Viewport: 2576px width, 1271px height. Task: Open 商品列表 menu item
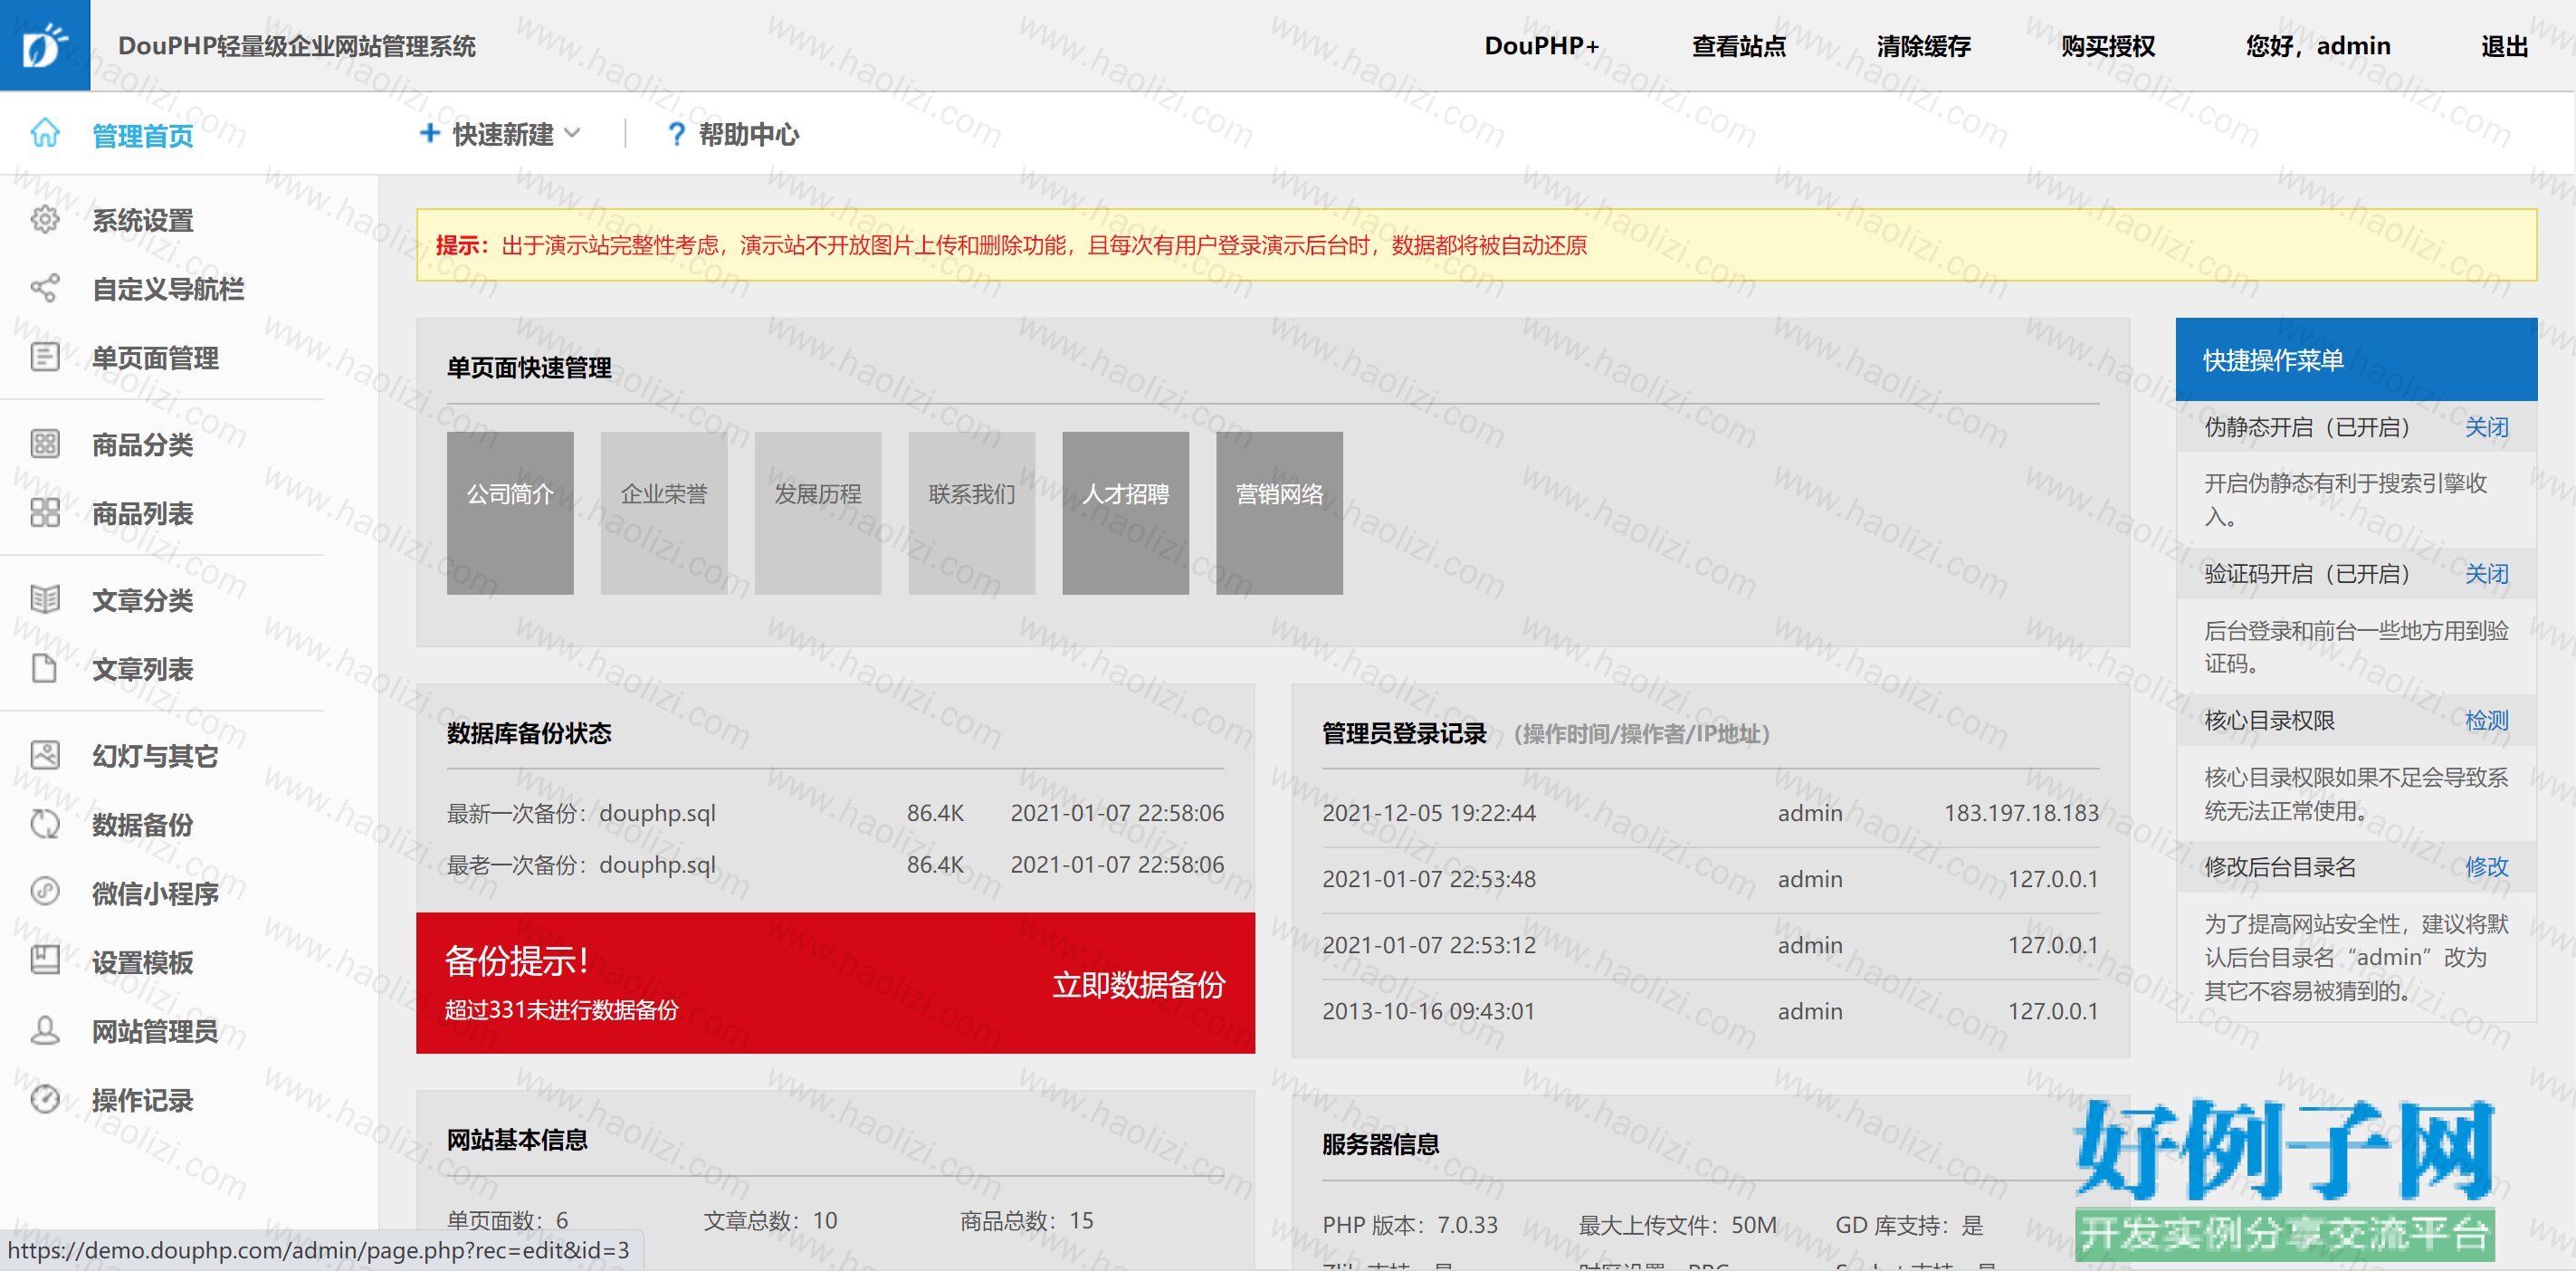coord(143,514)
